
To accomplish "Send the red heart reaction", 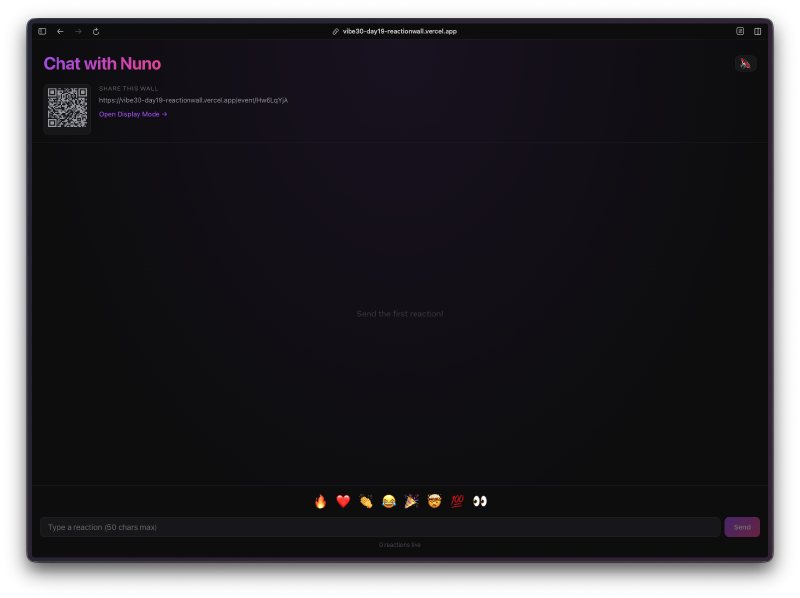I will tap(343, 501).
